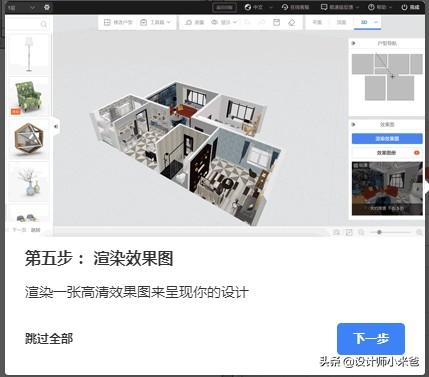This screenshot has width=429, height=377.
Task: Select the vase with branches thumbnail
Action: click(29, 182)
